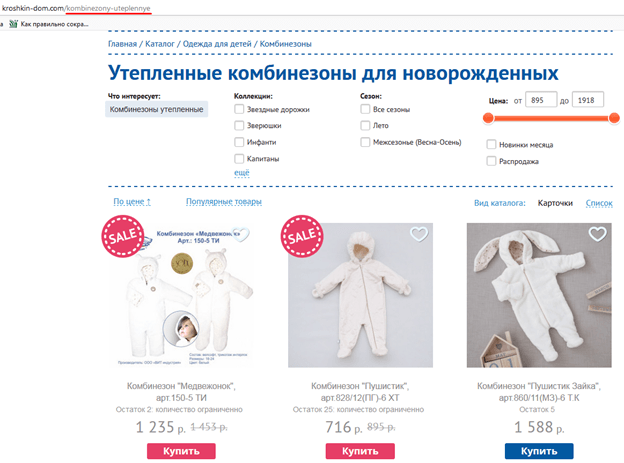624x463 pixels.
Task: Click SALE badge on Медвежонок product
Action: 123,236
